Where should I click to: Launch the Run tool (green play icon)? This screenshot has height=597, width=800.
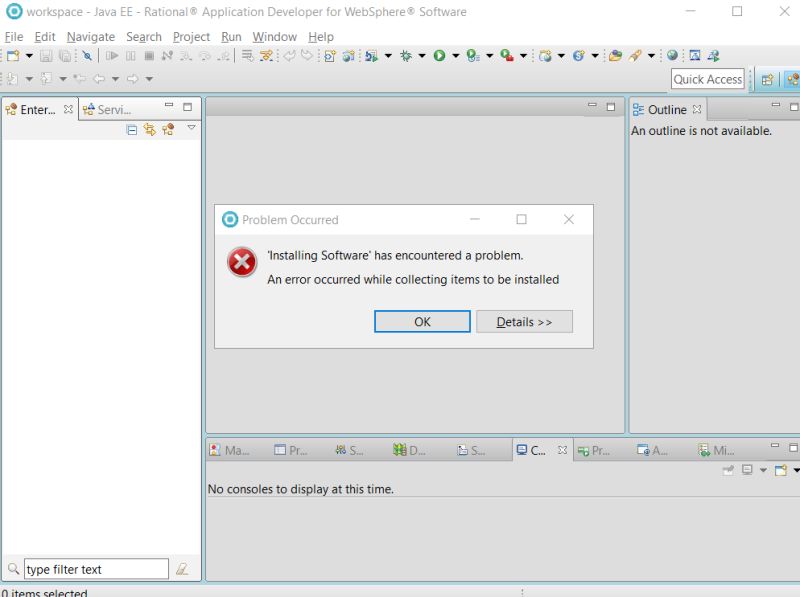[x=440, y=57]
